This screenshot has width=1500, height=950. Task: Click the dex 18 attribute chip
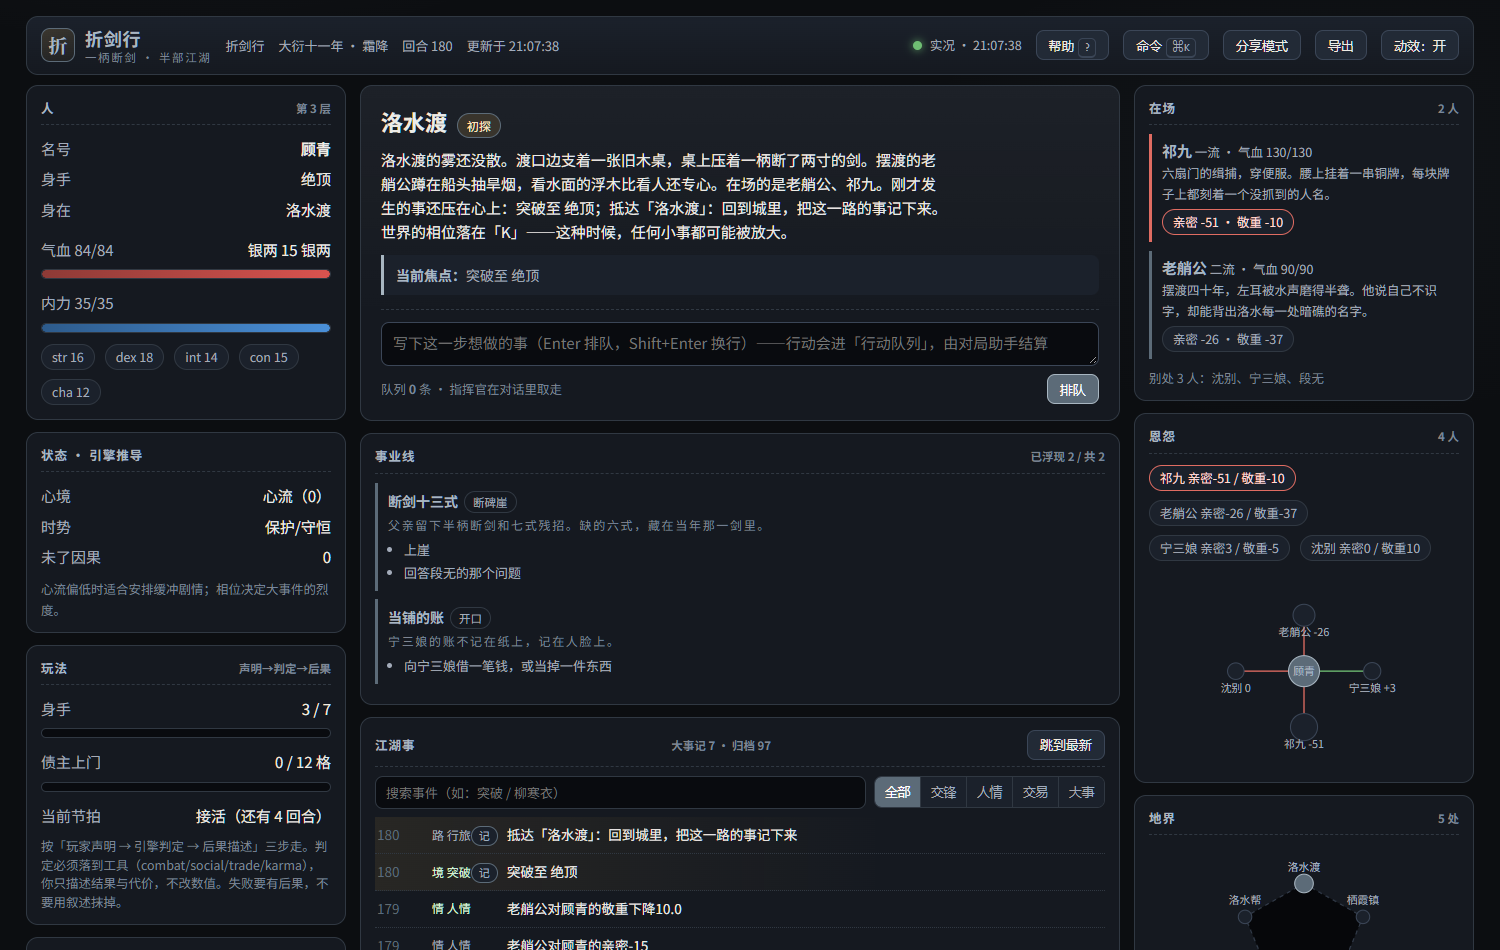135,357
